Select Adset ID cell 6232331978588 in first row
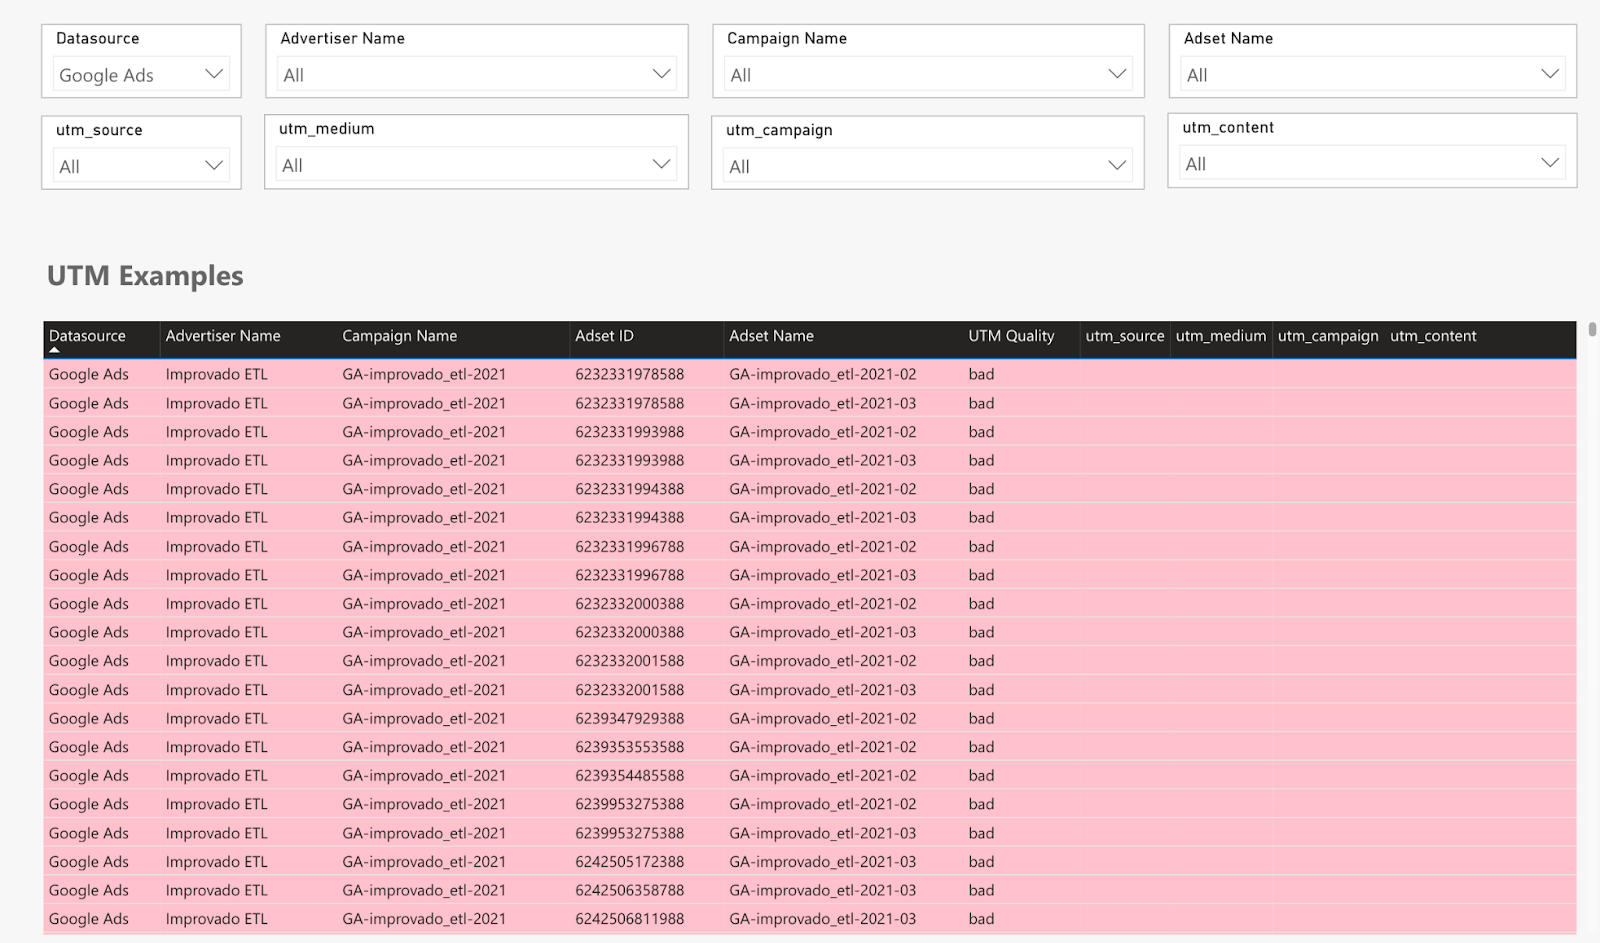1600x943 pixels. 629,374
